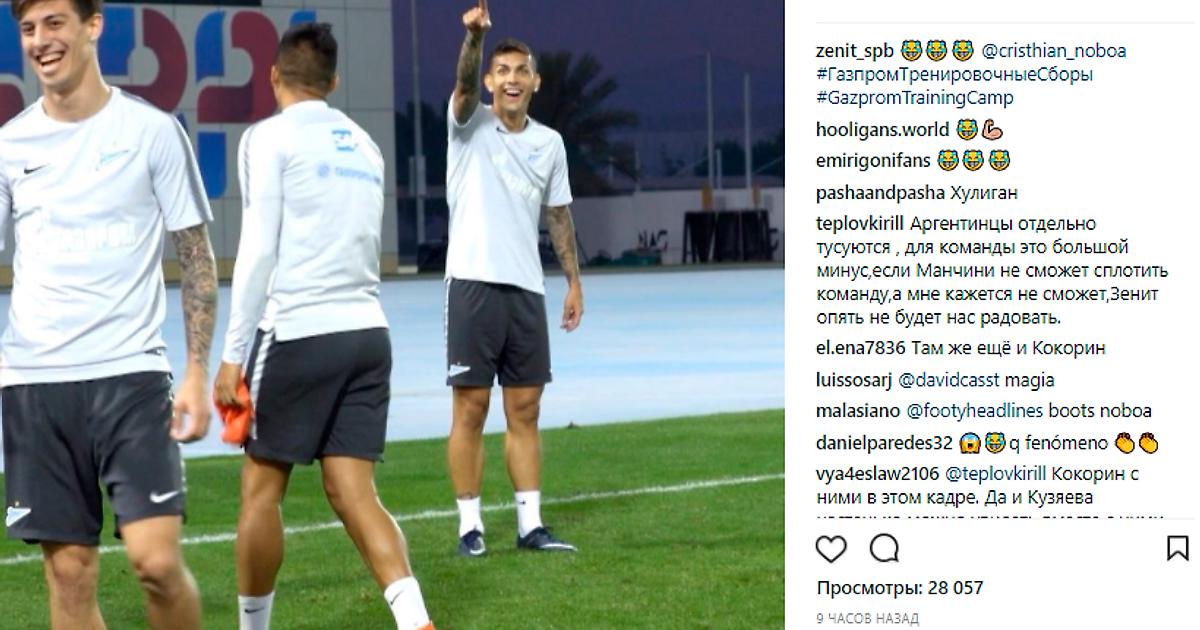Open hashtag #GazpromTrainingCamp
This screenshot has height=630, width=1200.
pyautogui.click(x=915, y=98)
